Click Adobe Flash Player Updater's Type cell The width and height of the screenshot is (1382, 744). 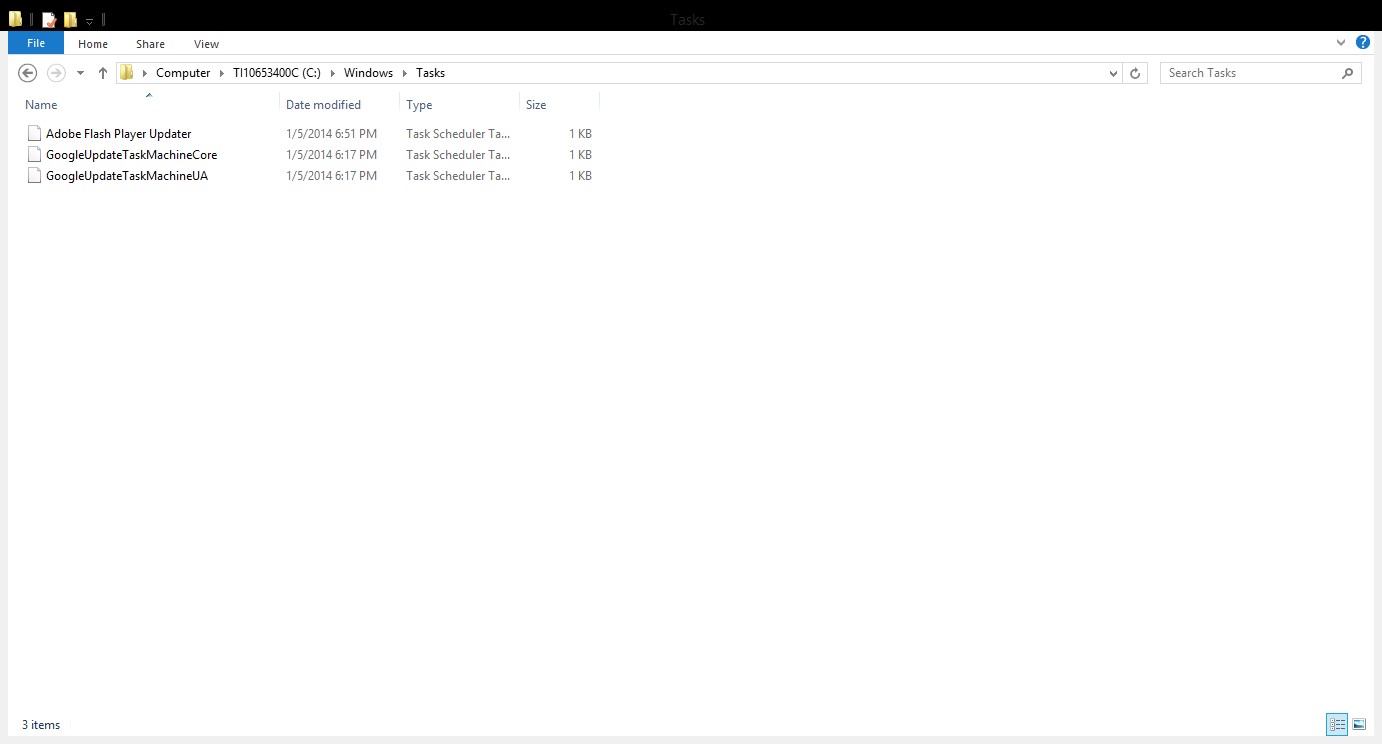coord(458,134)
